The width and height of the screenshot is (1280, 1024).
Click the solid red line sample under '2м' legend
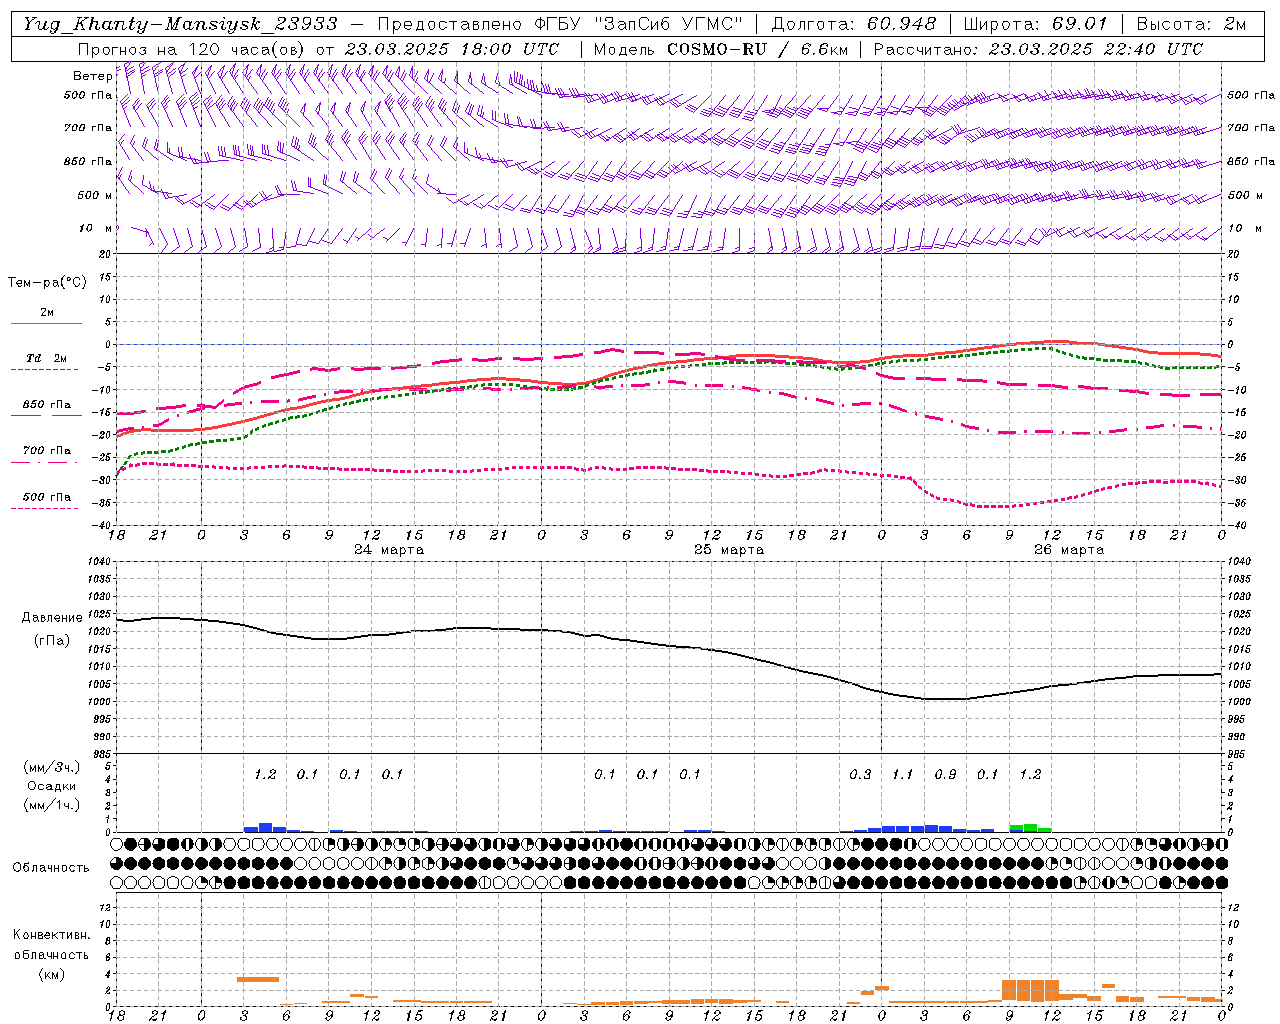46,324
